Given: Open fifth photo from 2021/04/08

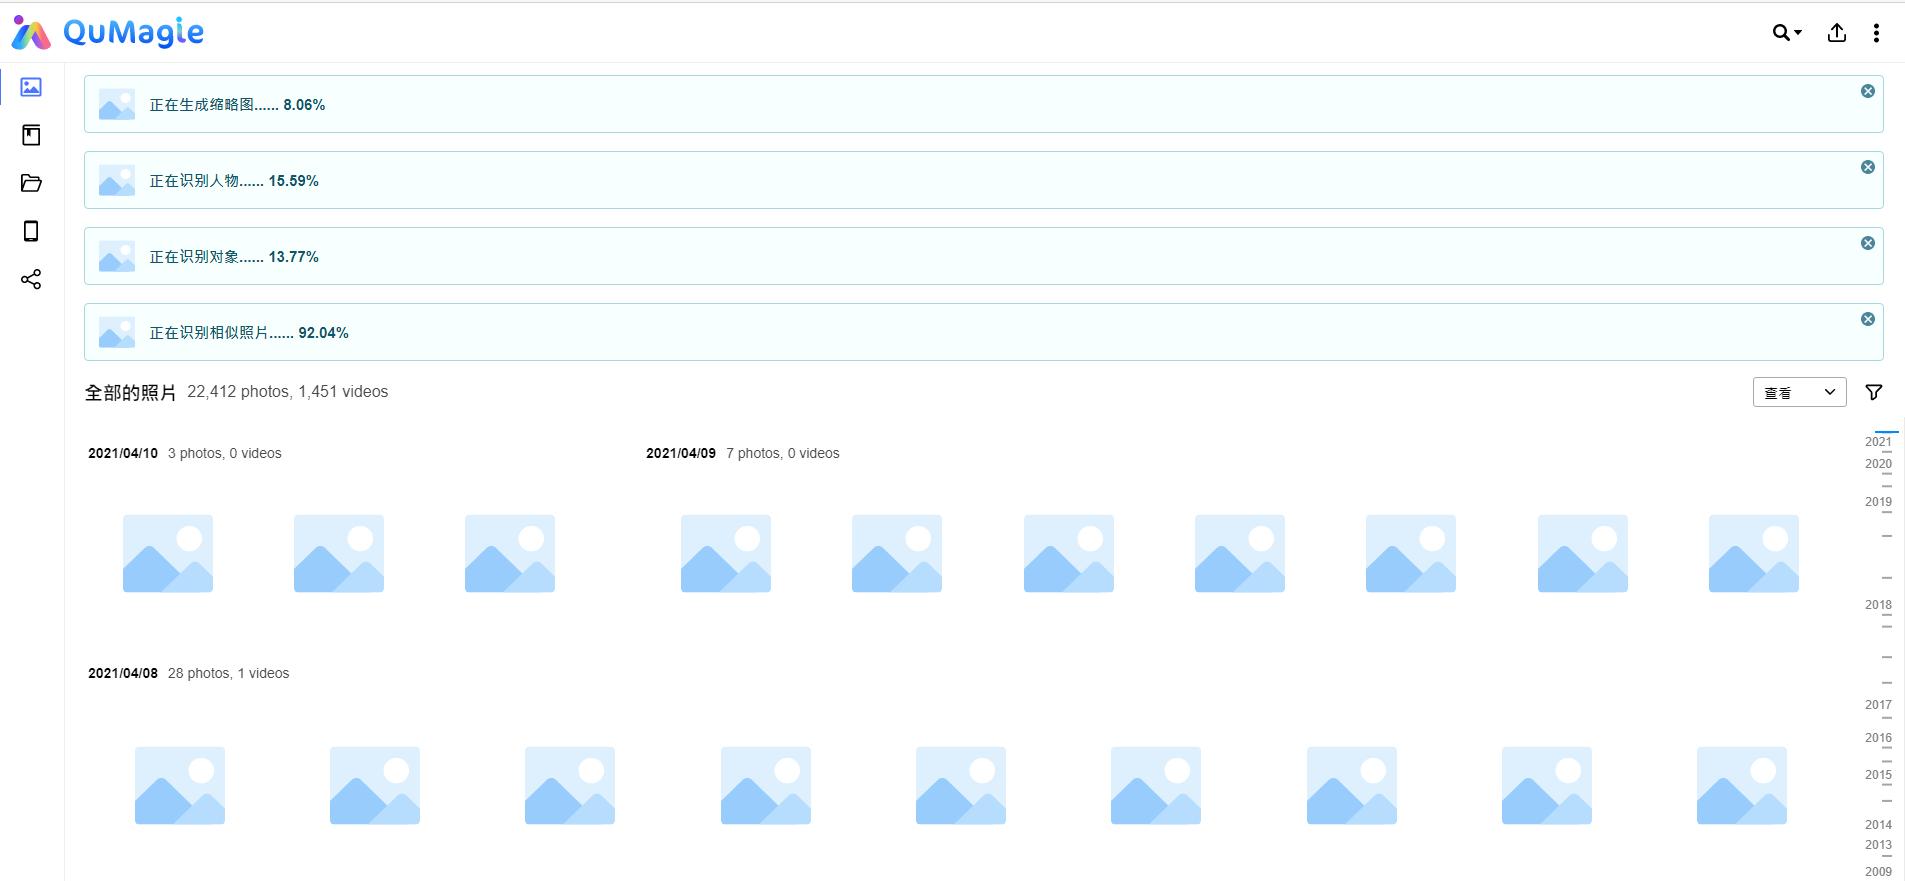Looking at the screenshot, I should point(961,785).
